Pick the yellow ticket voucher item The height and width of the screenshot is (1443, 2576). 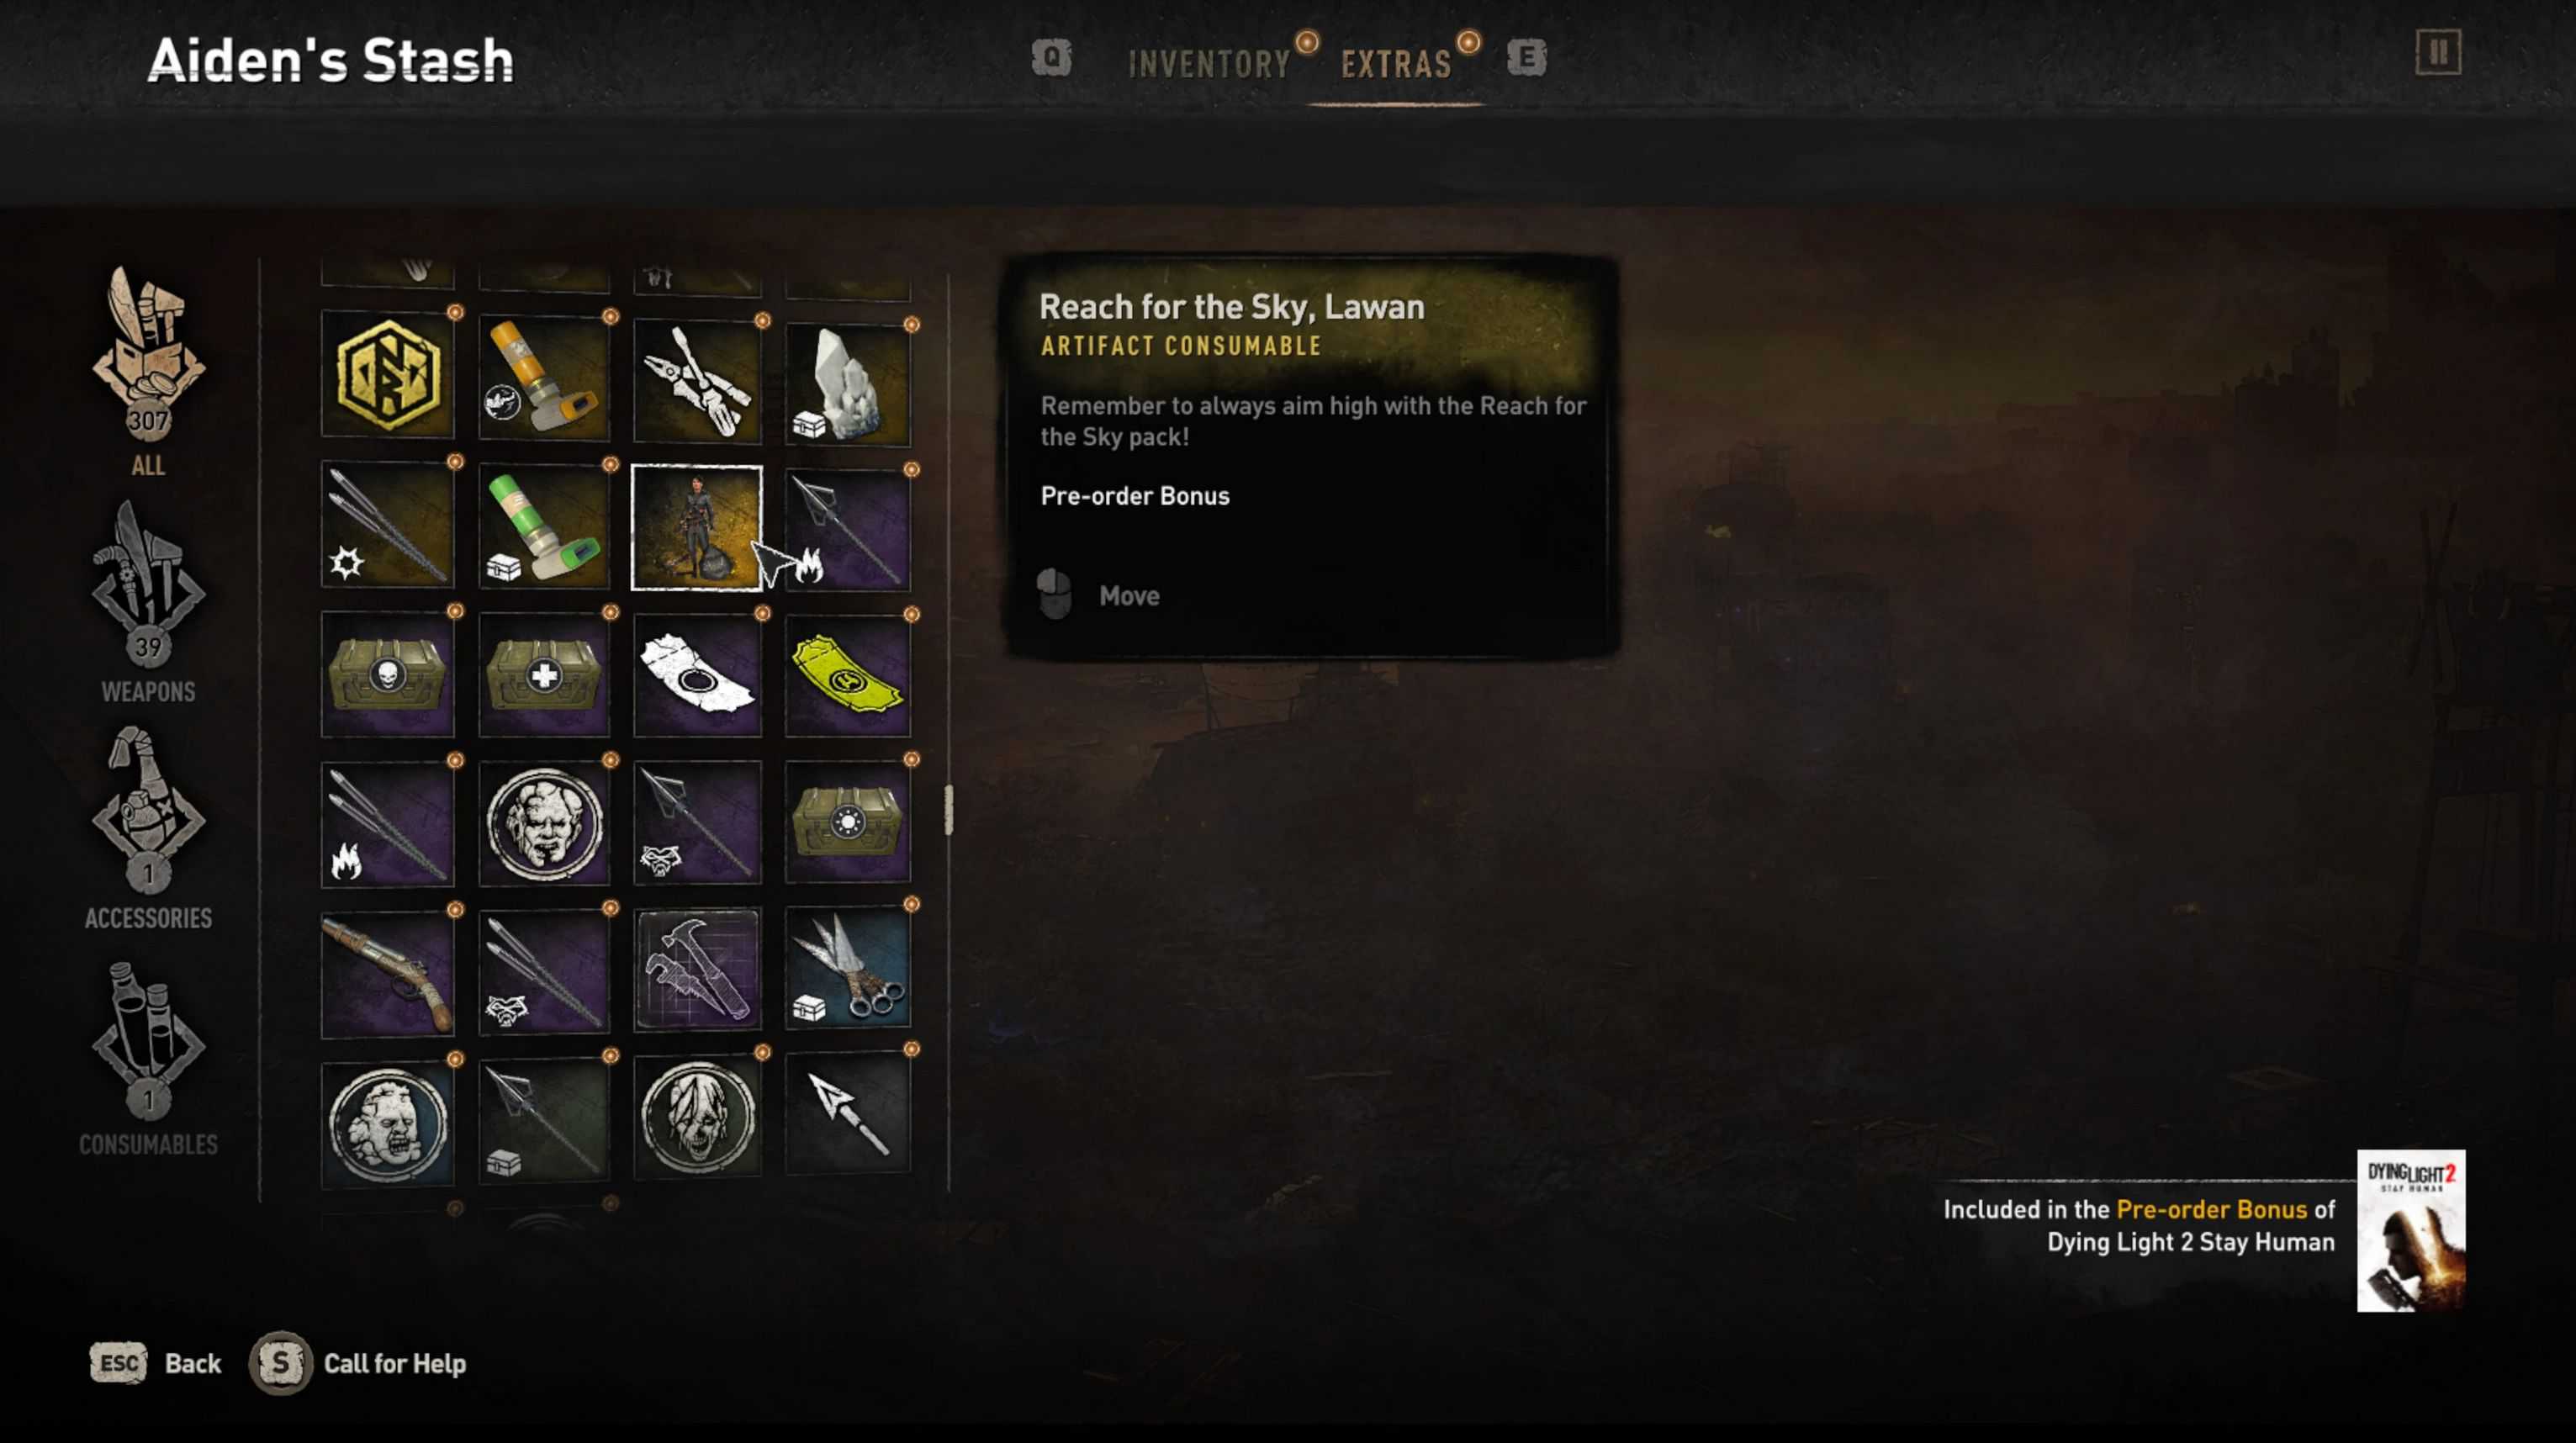tap(848, 675)
